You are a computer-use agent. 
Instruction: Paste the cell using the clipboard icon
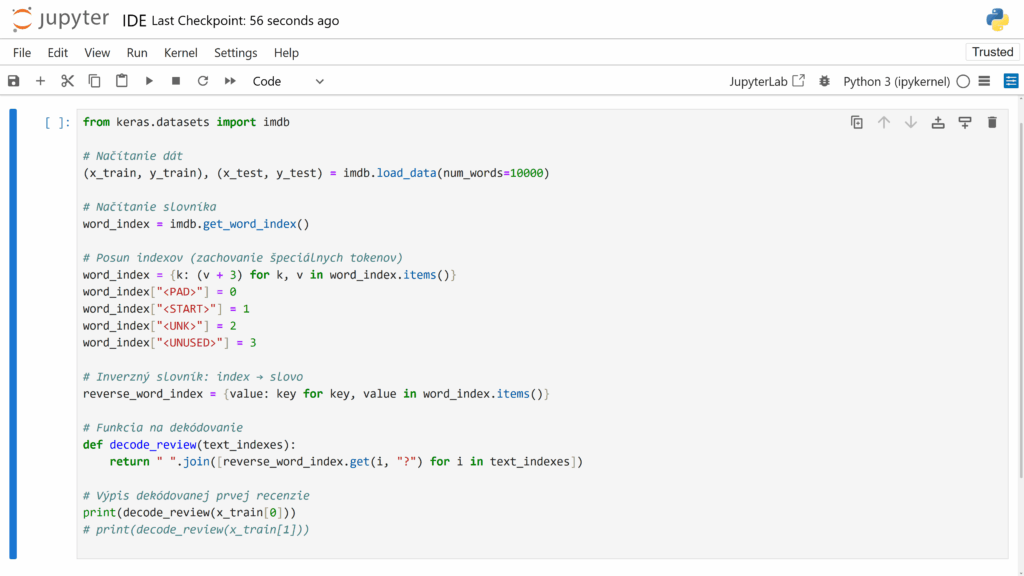click(121, 81)
